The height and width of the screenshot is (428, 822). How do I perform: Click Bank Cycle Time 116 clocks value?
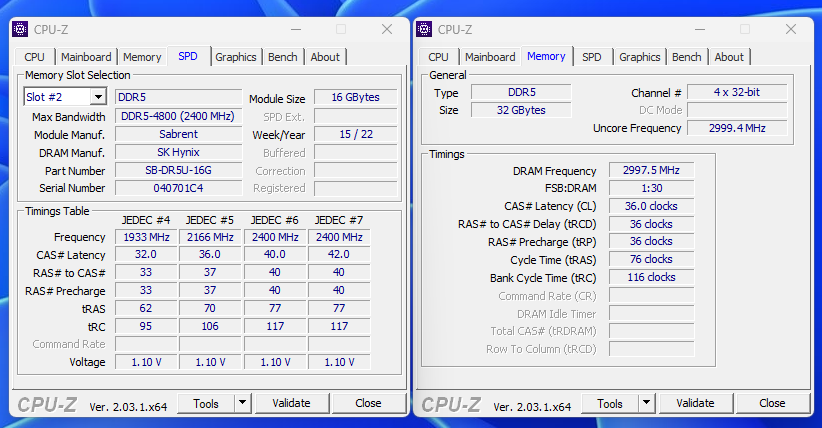651,277
